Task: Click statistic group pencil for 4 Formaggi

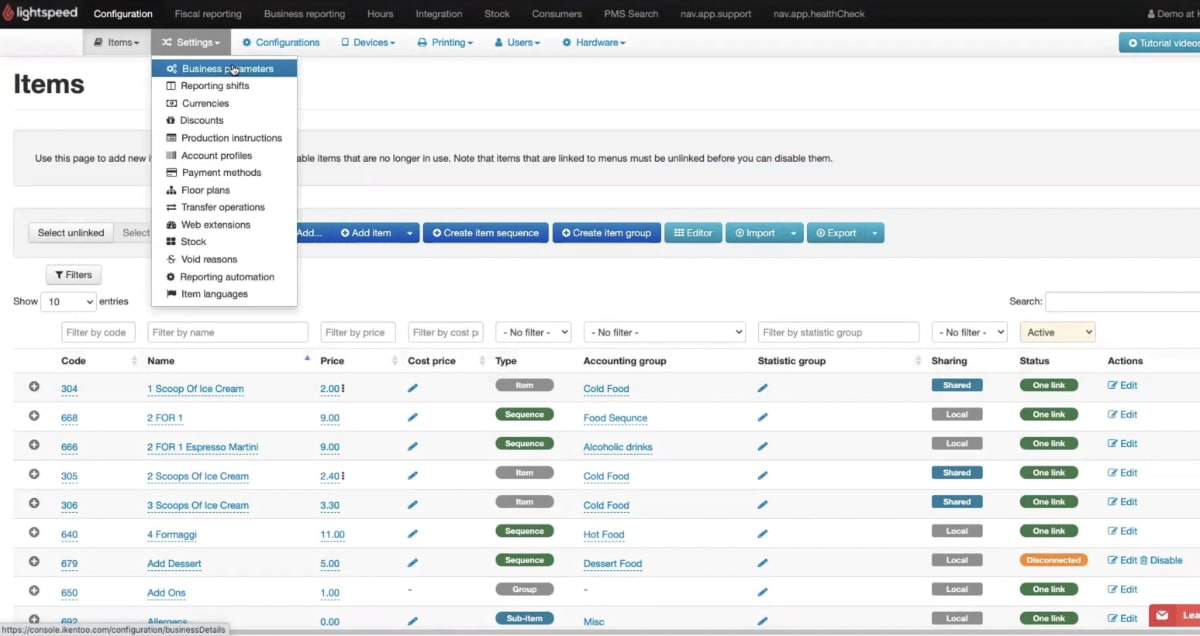Action: click(x=763, y=535)
